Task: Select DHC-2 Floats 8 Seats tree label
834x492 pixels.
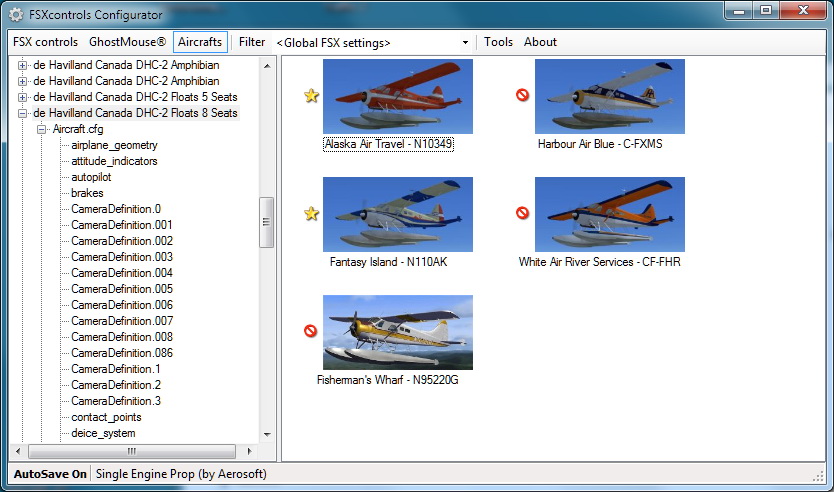Action: tap(135, 113)
